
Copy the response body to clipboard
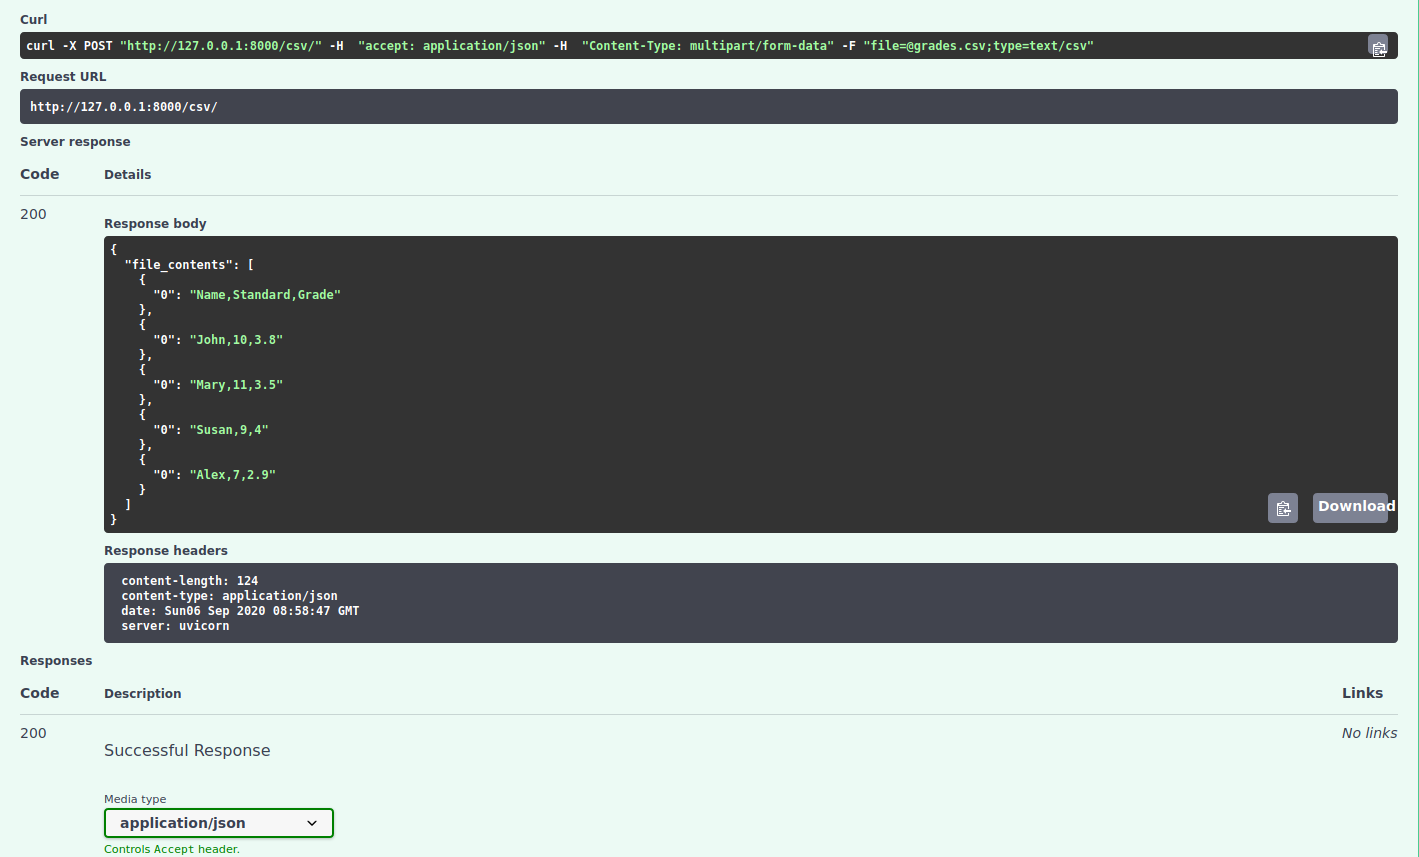pyautogui.click(x=1282, y=508)
